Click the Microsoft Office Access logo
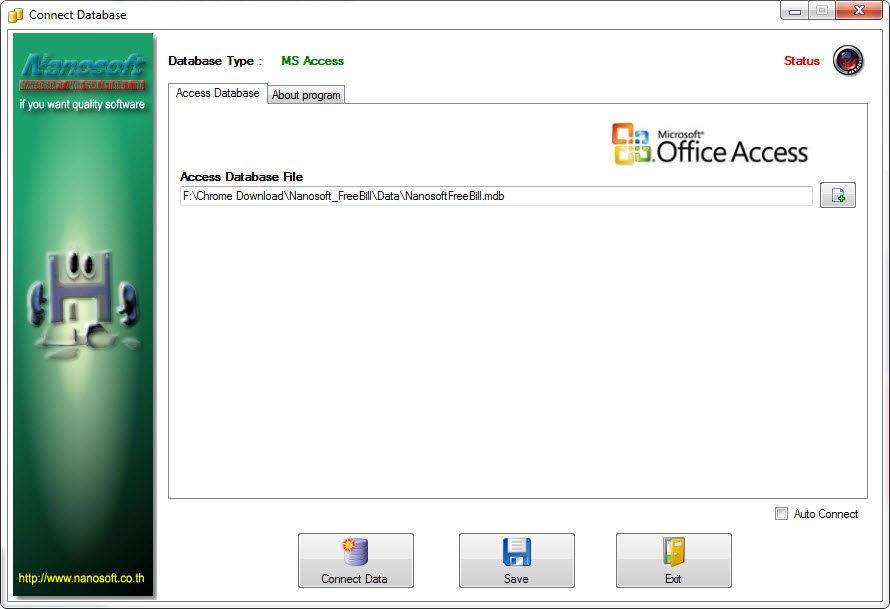 pos(709,144)
